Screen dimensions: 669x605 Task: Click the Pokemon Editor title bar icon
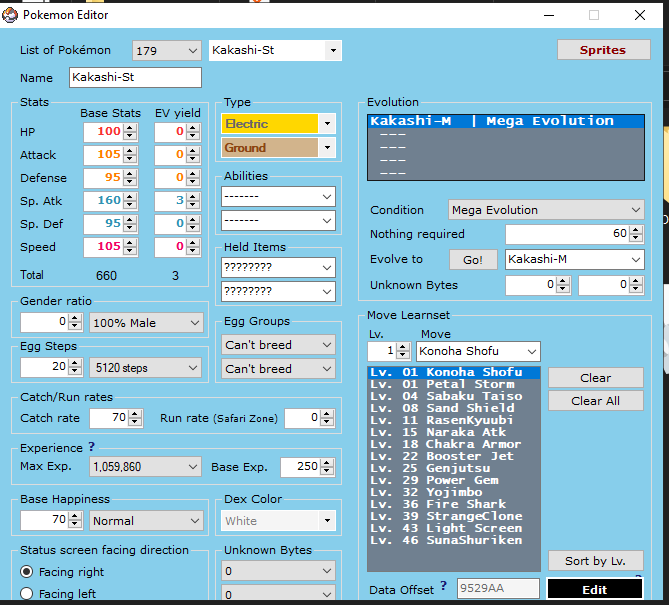click(10, 15)
